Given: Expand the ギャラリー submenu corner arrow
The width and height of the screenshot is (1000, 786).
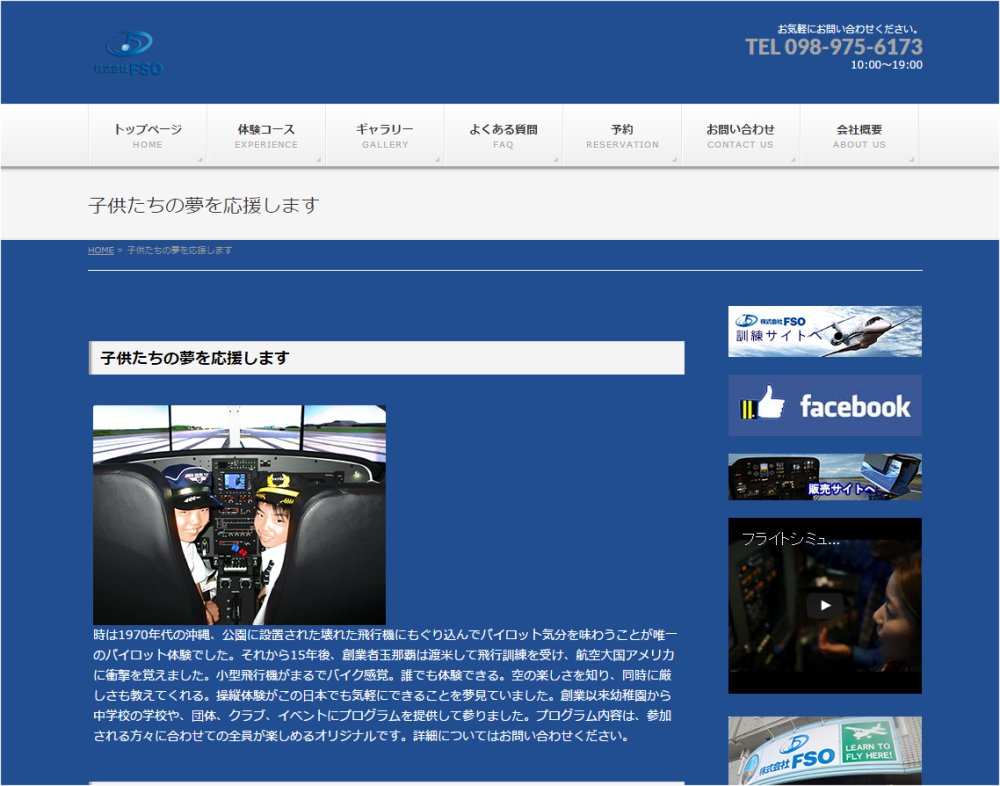Looking at the screenshot, I should 439,160.
